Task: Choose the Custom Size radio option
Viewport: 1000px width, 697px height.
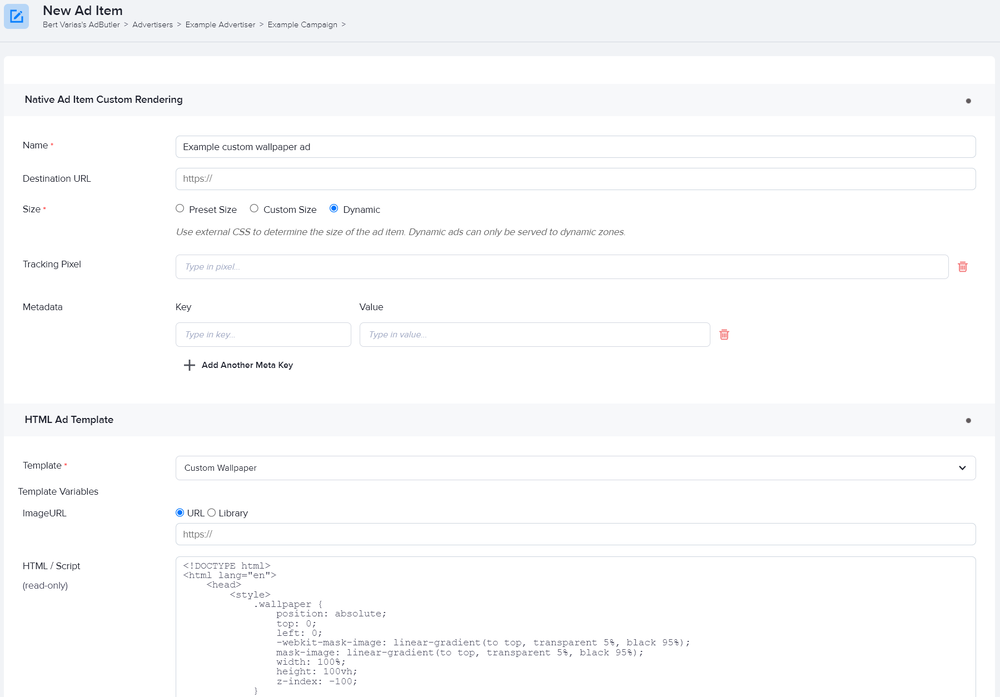Action: pyautogui.click(x=254, y=209)
